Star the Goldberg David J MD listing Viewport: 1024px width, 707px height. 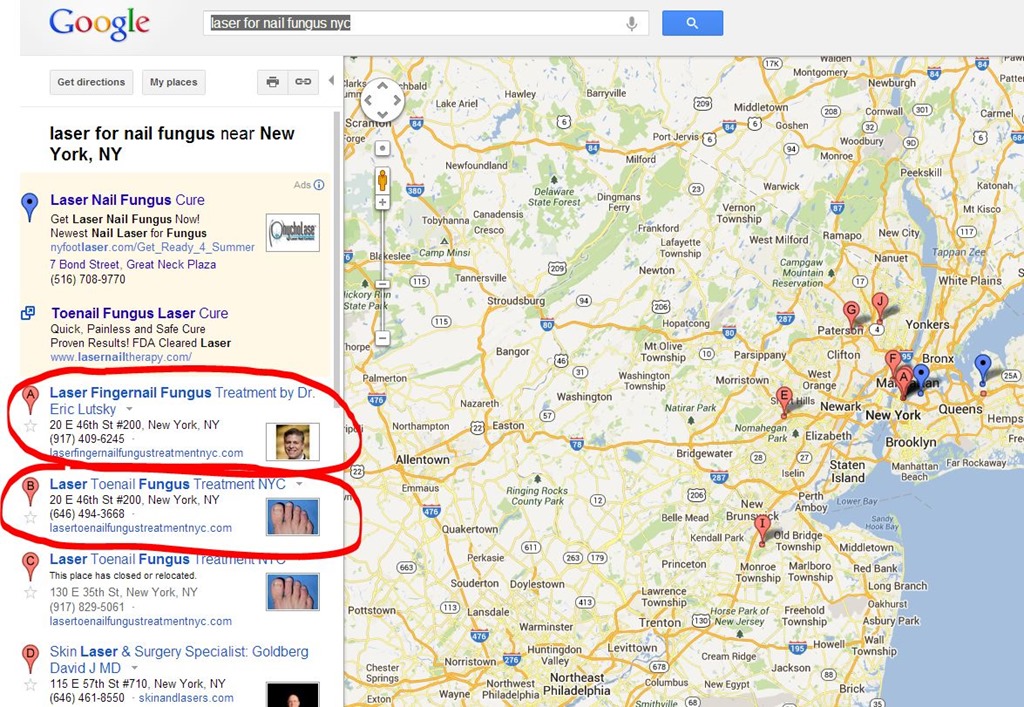(30, 685)
